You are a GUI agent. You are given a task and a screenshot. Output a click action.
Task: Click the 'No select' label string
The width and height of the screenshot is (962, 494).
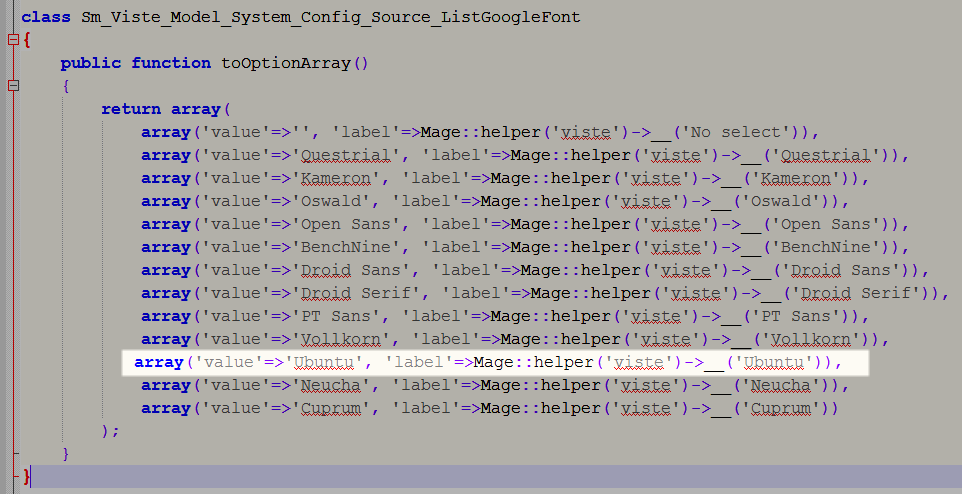tap(736, 132)
